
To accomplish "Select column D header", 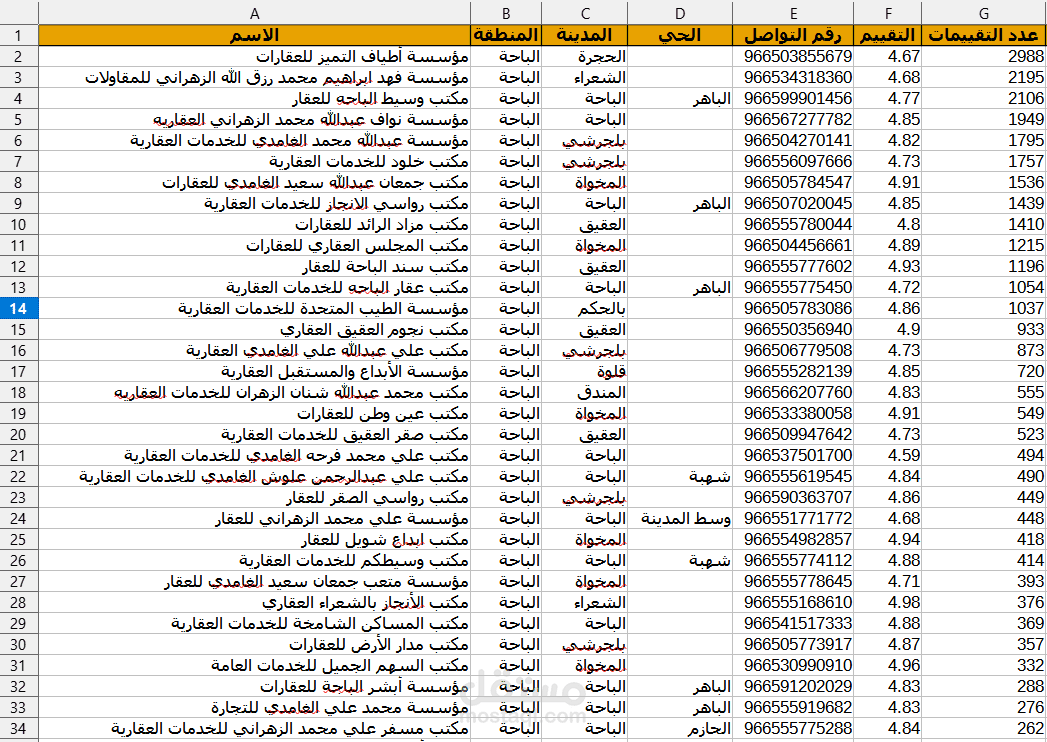I will 680,13.
